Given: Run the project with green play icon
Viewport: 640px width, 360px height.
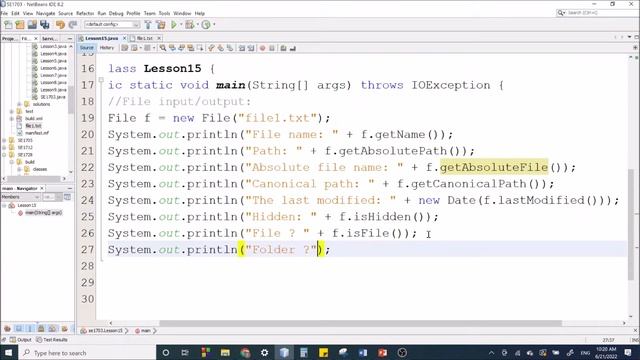Looking at the screenshot, I should coord(174,24).
